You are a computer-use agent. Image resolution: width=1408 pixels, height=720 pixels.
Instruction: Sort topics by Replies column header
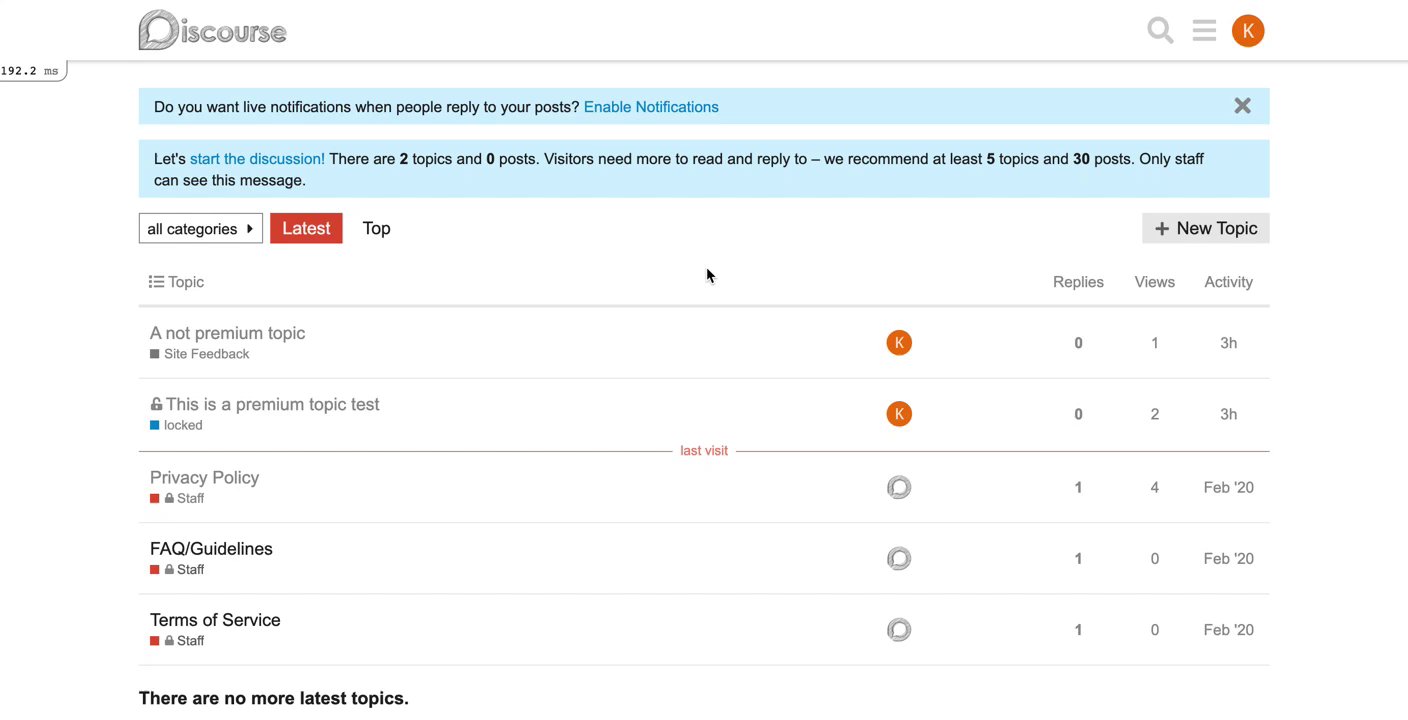(1078, 282)
